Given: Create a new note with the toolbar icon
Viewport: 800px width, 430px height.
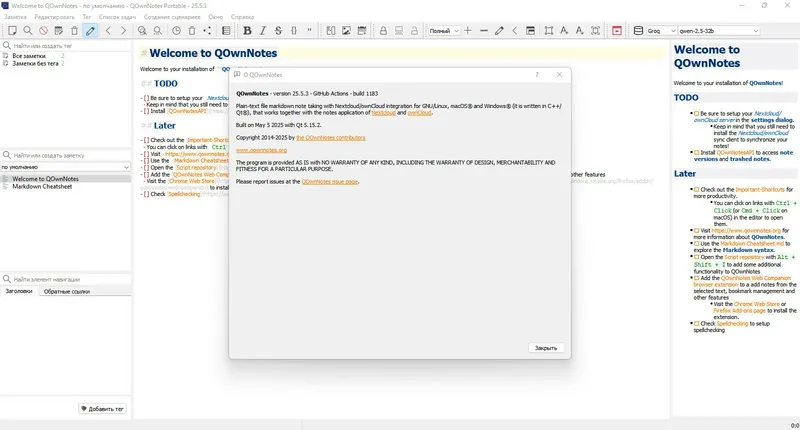Looking at the screenshot, I should [x=12, y=31].
